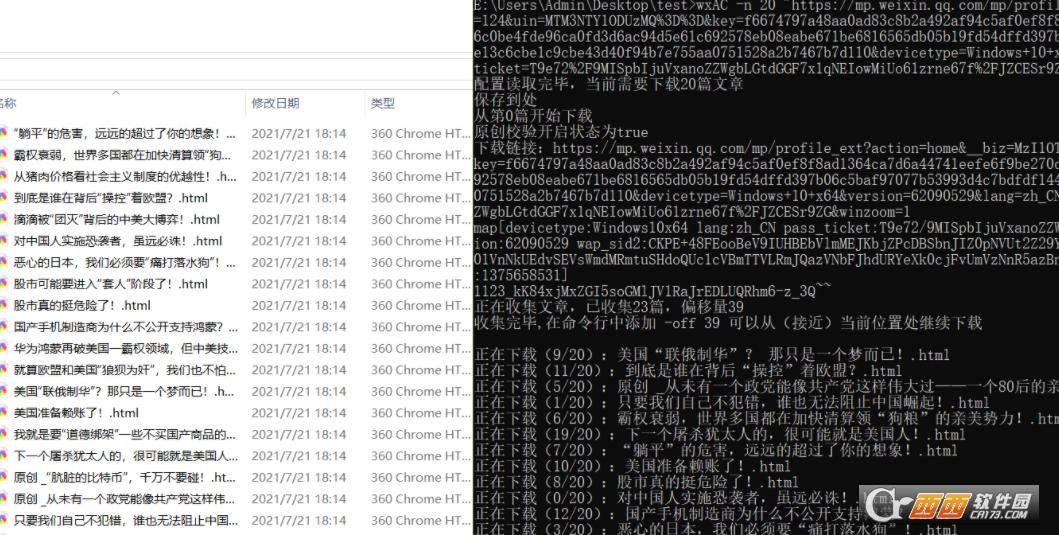Click 360 Chrome HT type of "肮脏的比特币" row

point(420,478)
